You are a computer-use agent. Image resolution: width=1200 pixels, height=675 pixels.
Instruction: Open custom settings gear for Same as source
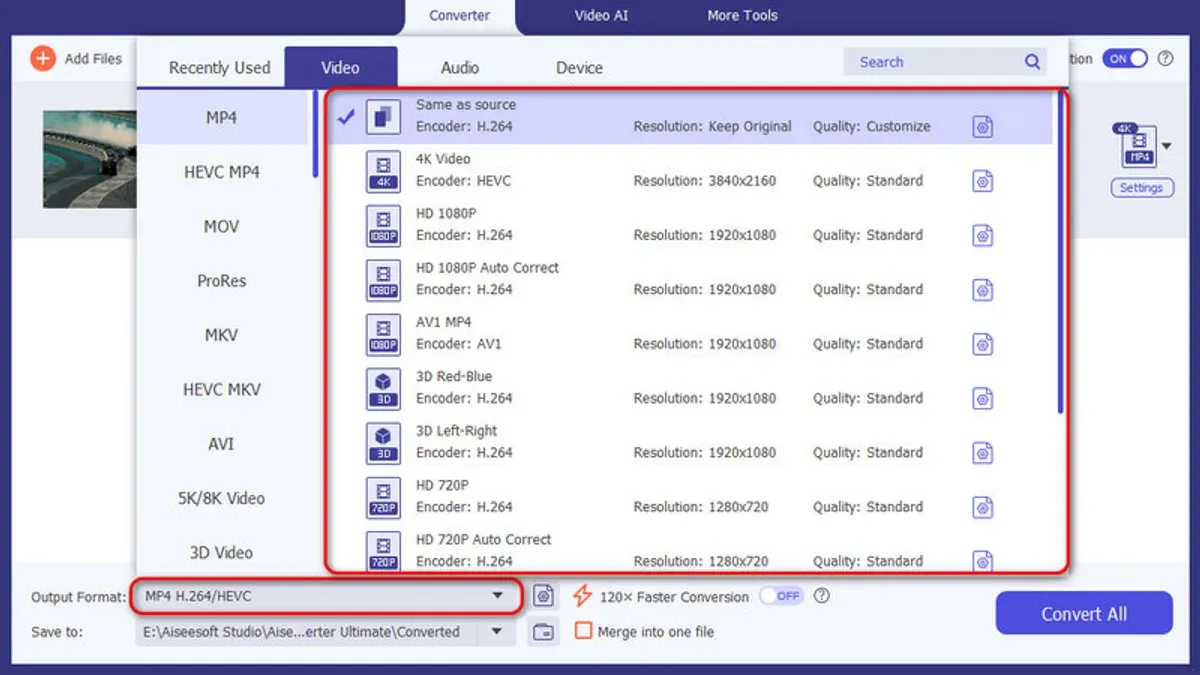pyautogui.click(x=983, y=127)
